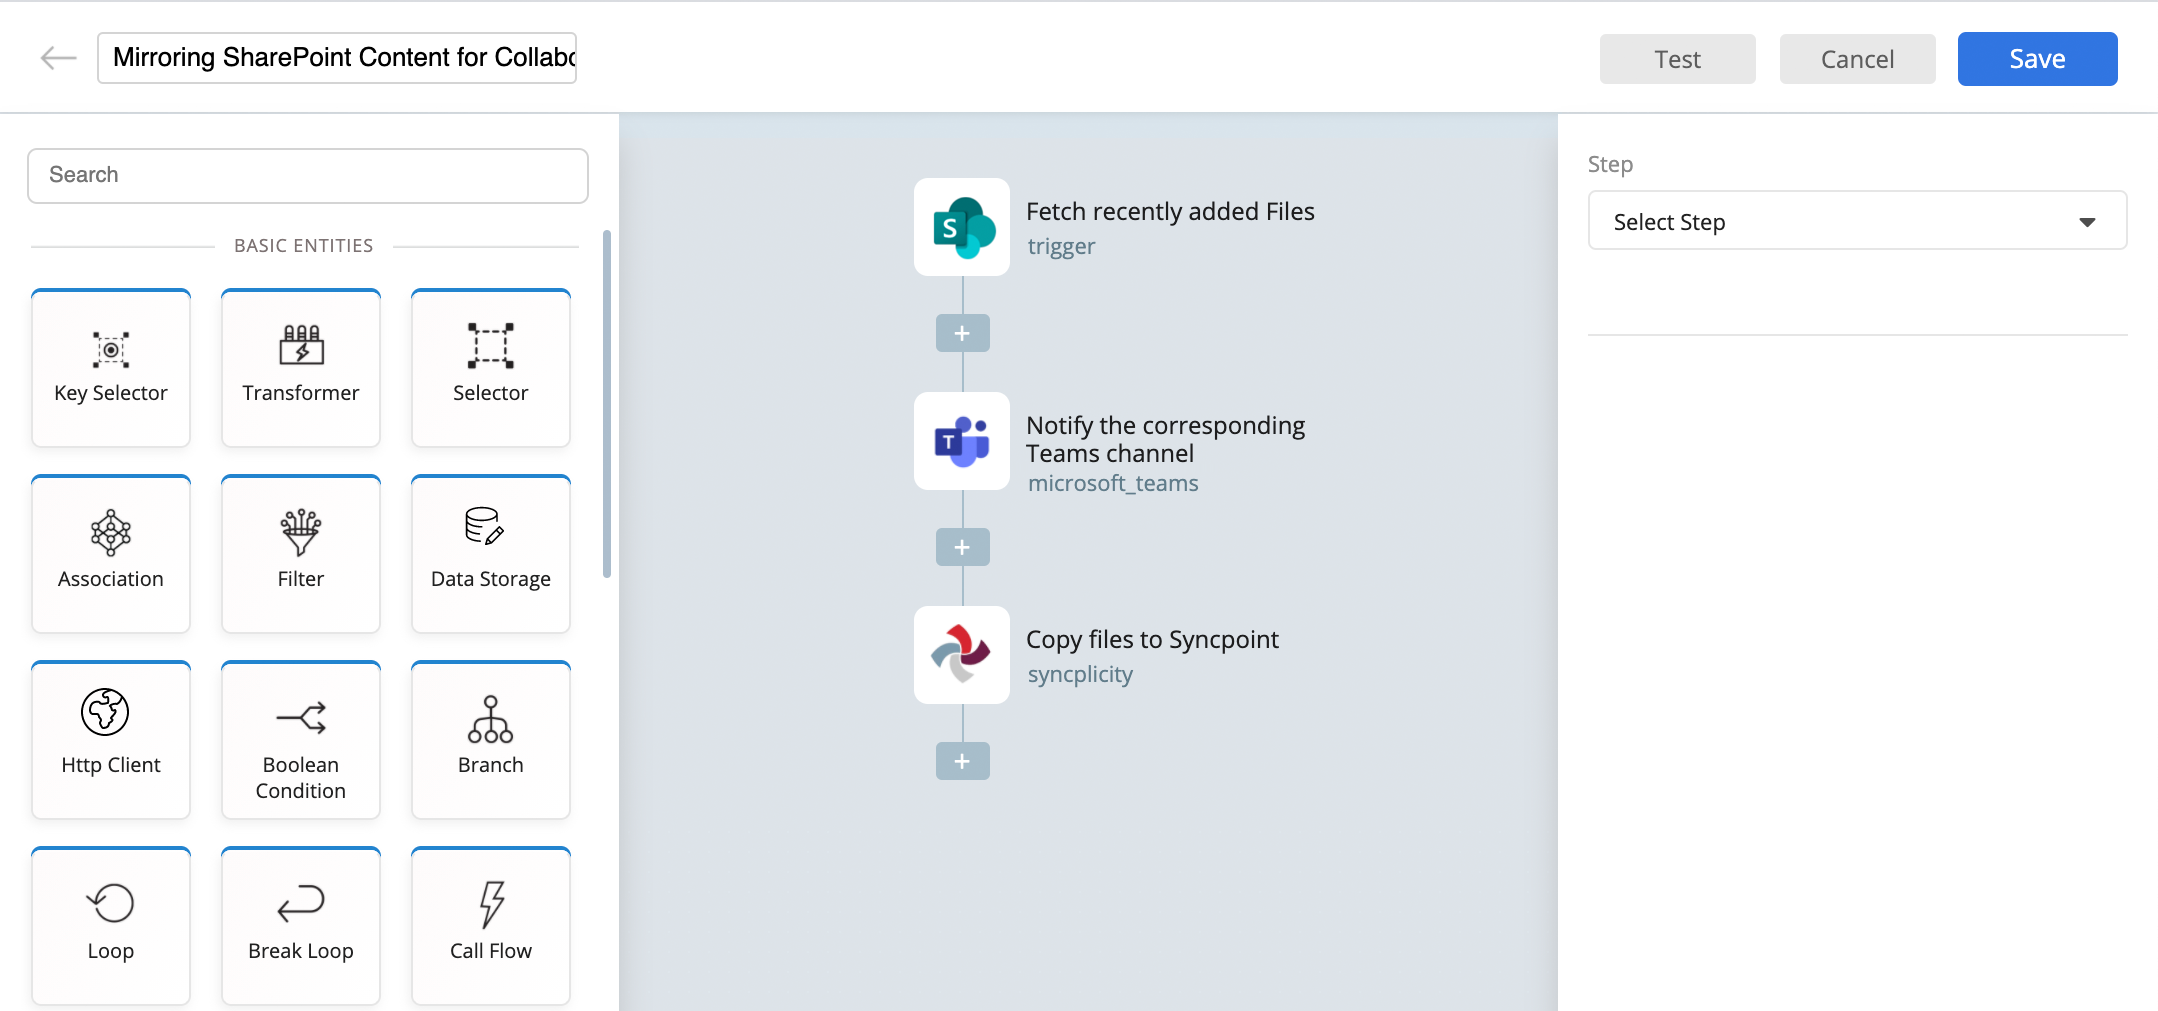Add step after the Teams notification
The height and width of the screenshot is (1011, 2158).
(963, 547)
